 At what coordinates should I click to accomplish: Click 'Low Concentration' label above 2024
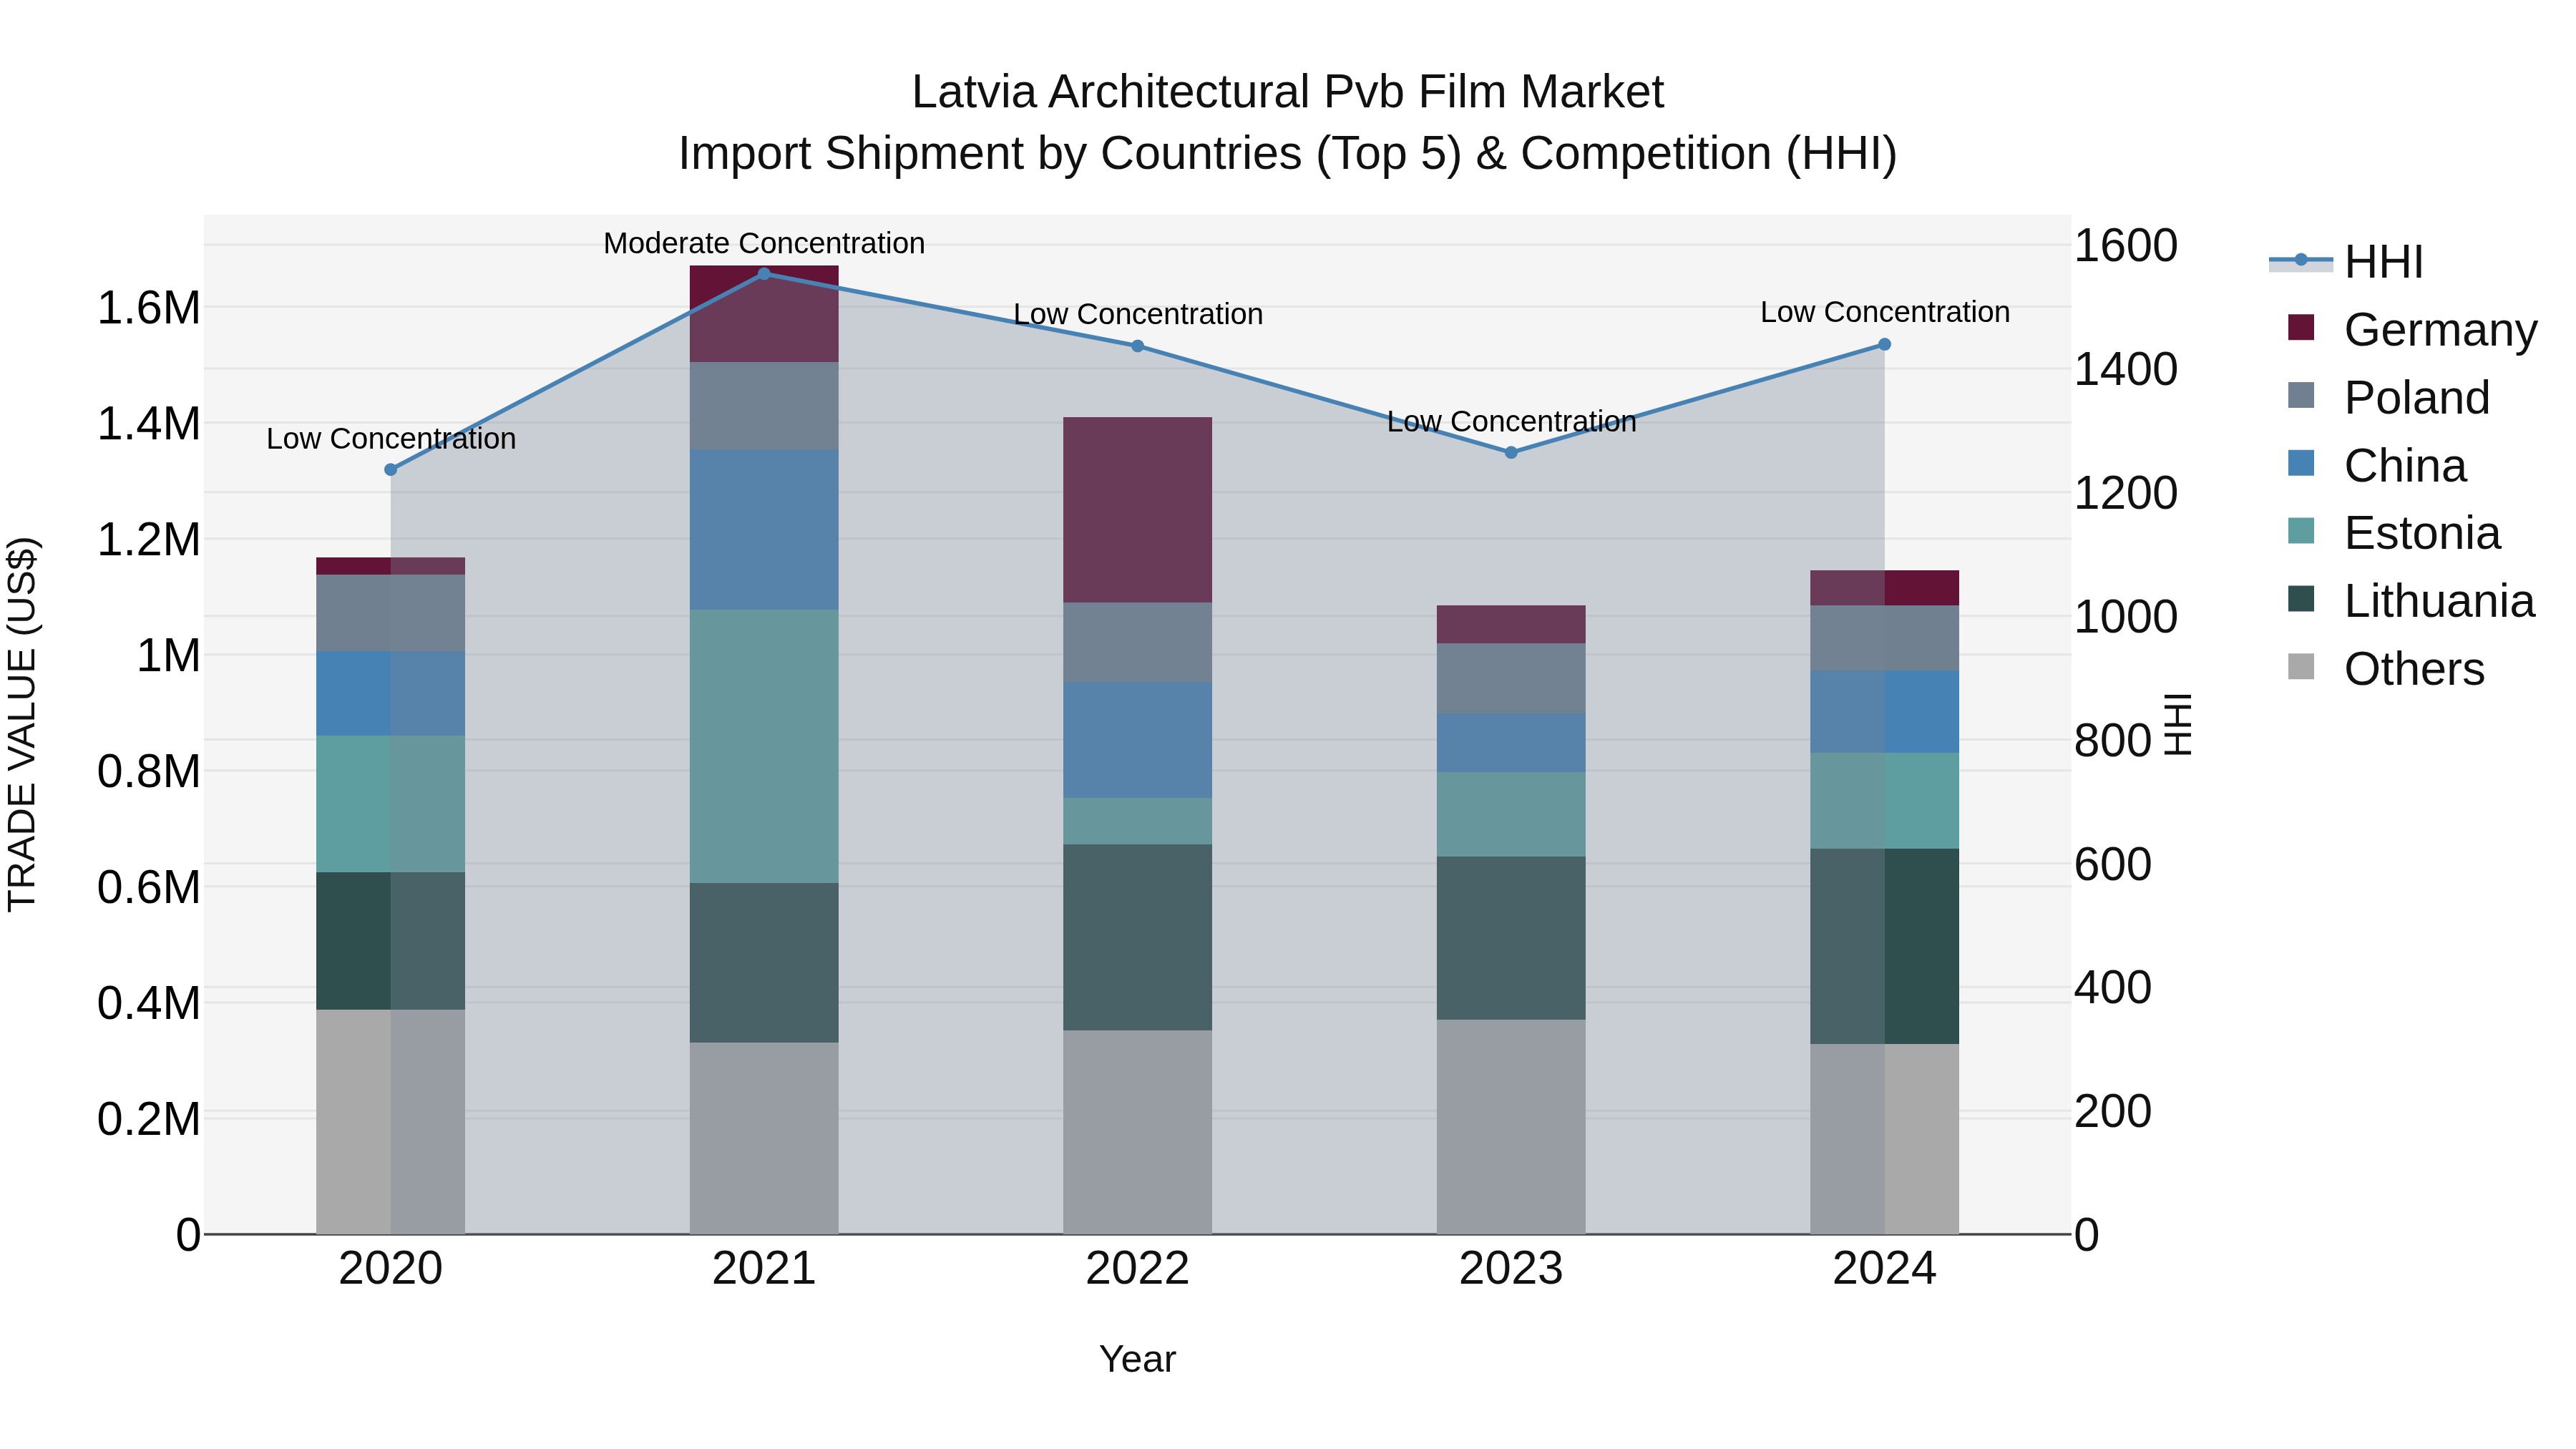tap(1885, 312)
